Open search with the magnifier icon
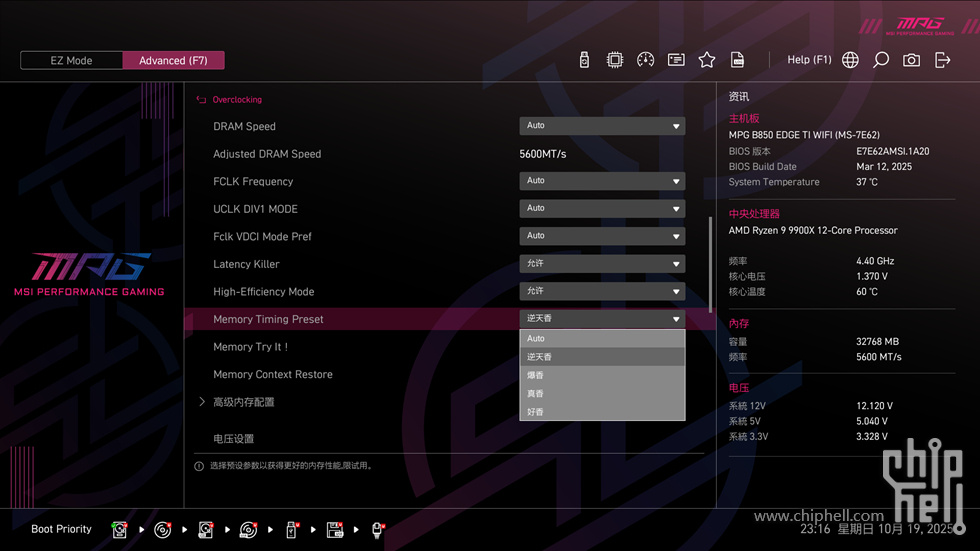Screen dimensions: 980x551 tap(881, 60)
